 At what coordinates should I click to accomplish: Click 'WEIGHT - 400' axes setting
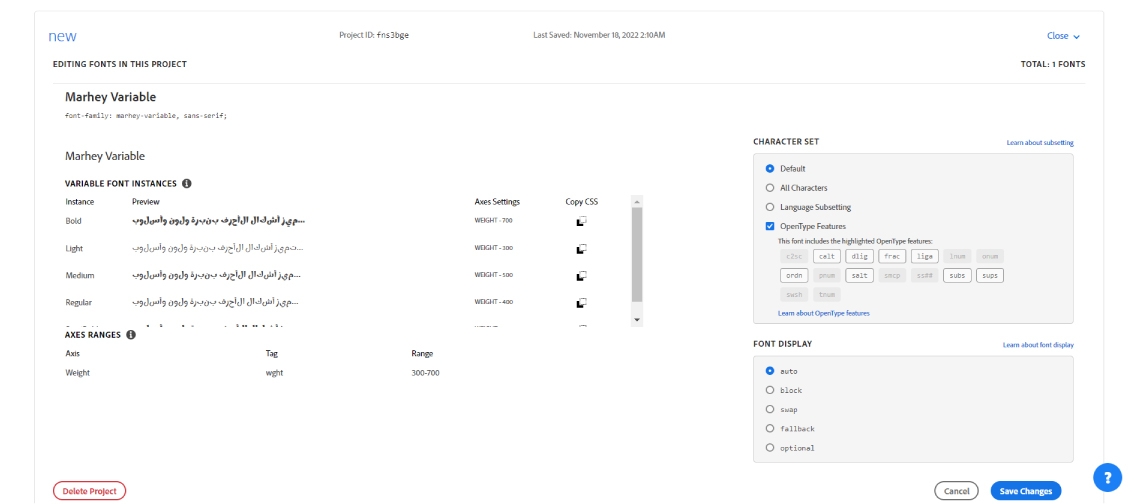[x=493, y=302]
